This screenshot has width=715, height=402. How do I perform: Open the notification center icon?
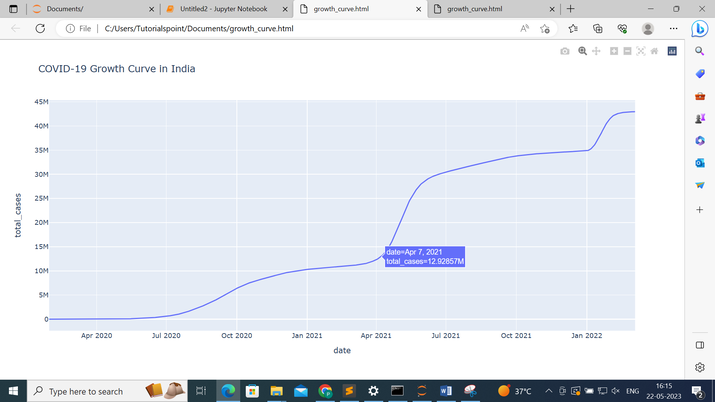tap(697, 391)
